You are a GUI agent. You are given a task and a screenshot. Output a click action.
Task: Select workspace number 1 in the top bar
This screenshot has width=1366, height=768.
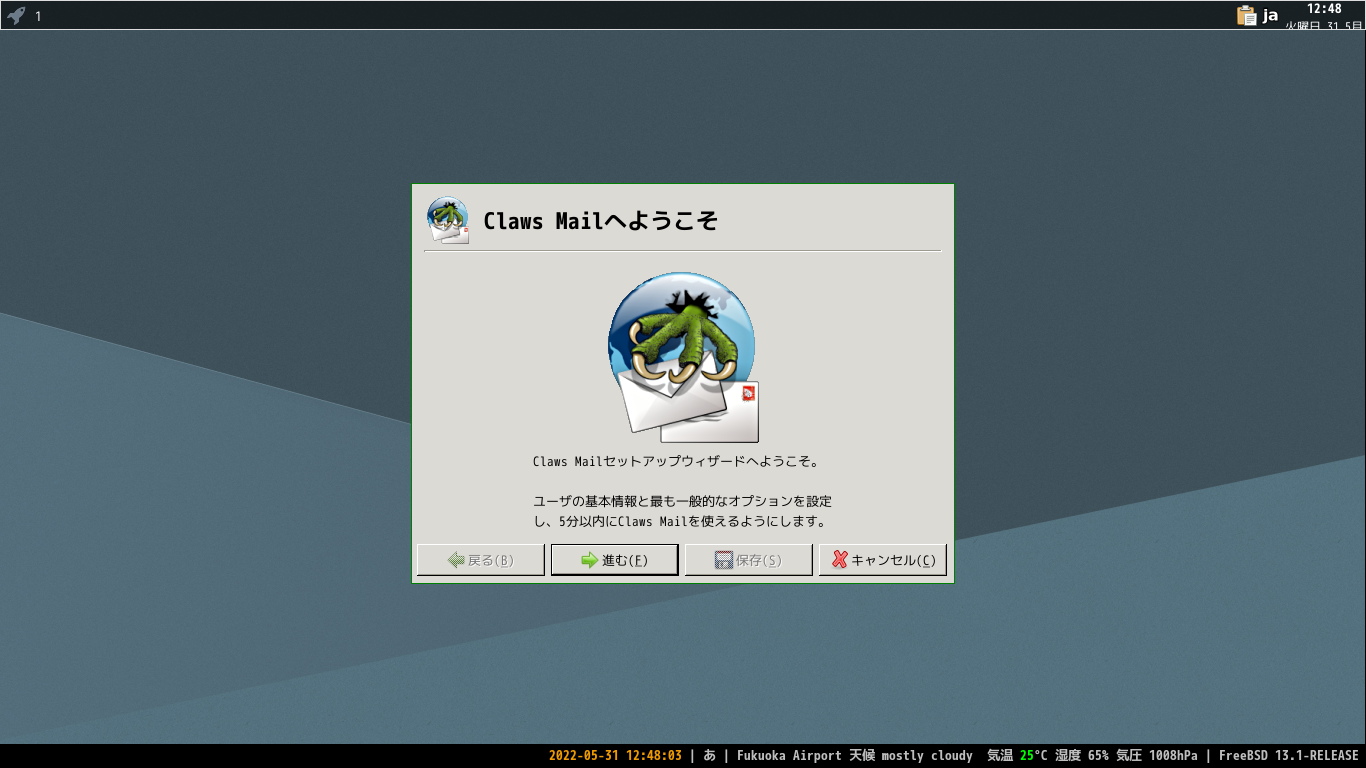tap(38, 16)
